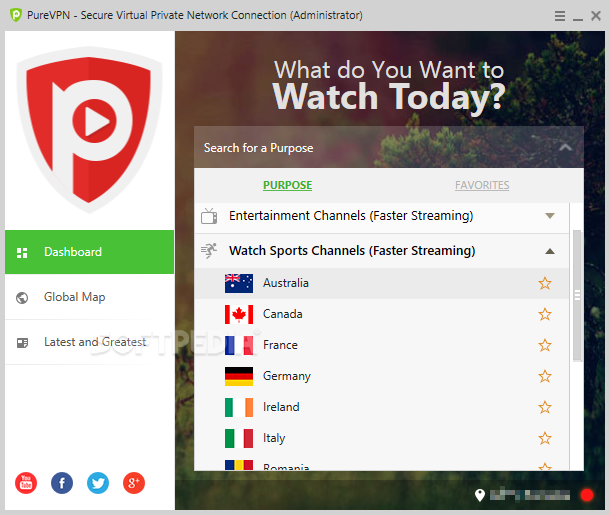Screen dimensions: 610x515
Task: Click the red connection status indicator
Action: [x=587, y=495]
